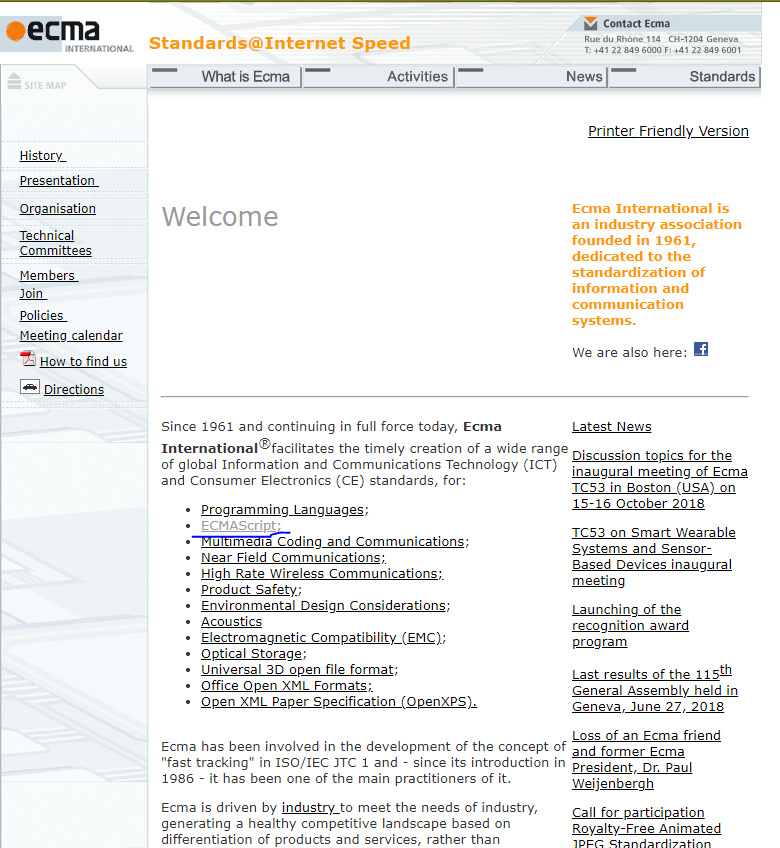Image resolution: width=780 pixels, height=848 pixels.
Task: Open Electromagnetic Compatibility (EMC) link
Action: click(321, 638)
